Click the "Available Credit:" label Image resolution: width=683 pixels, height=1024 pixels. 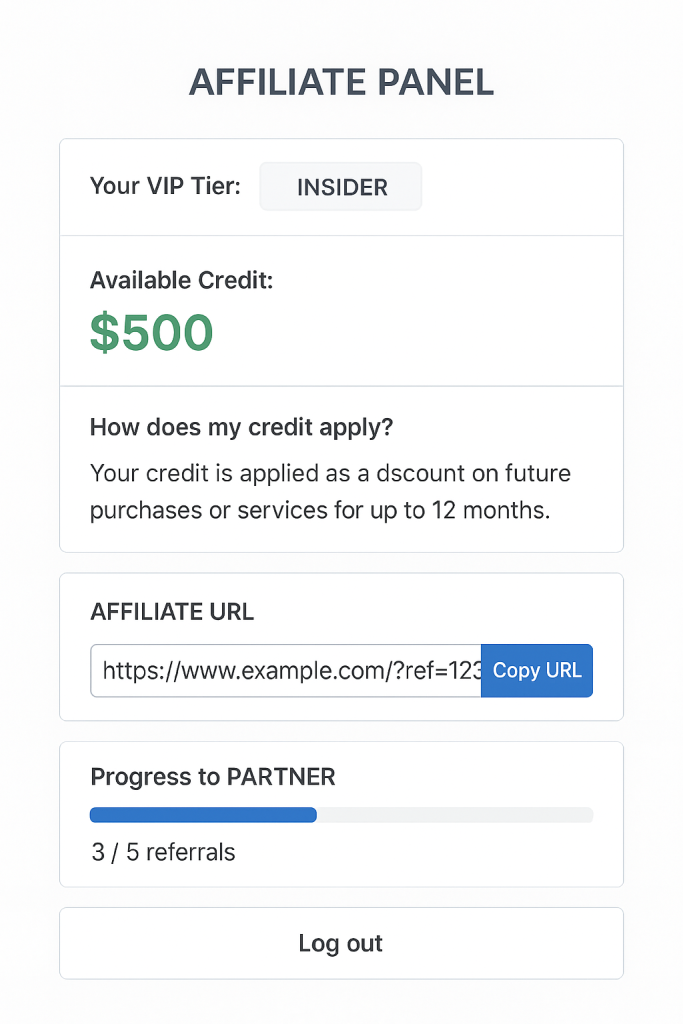[x=181, y=281]
